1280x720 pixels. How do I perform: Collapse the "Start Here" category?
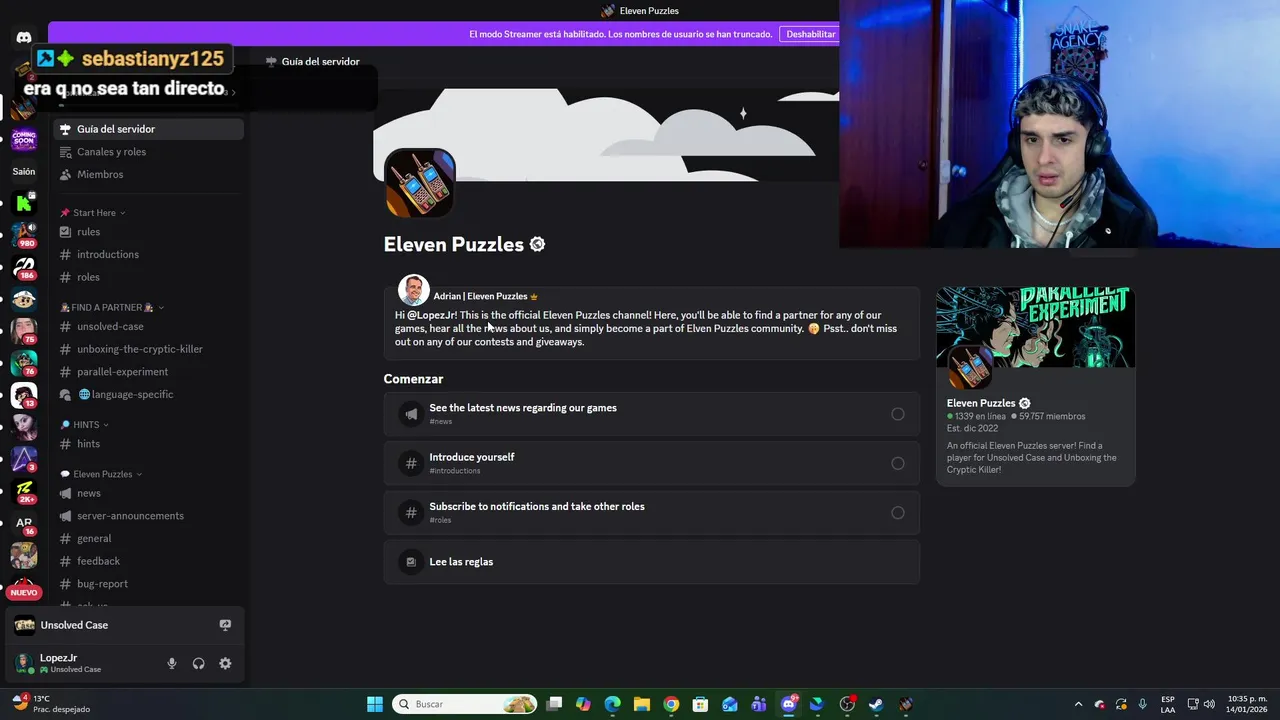(92, 213)
